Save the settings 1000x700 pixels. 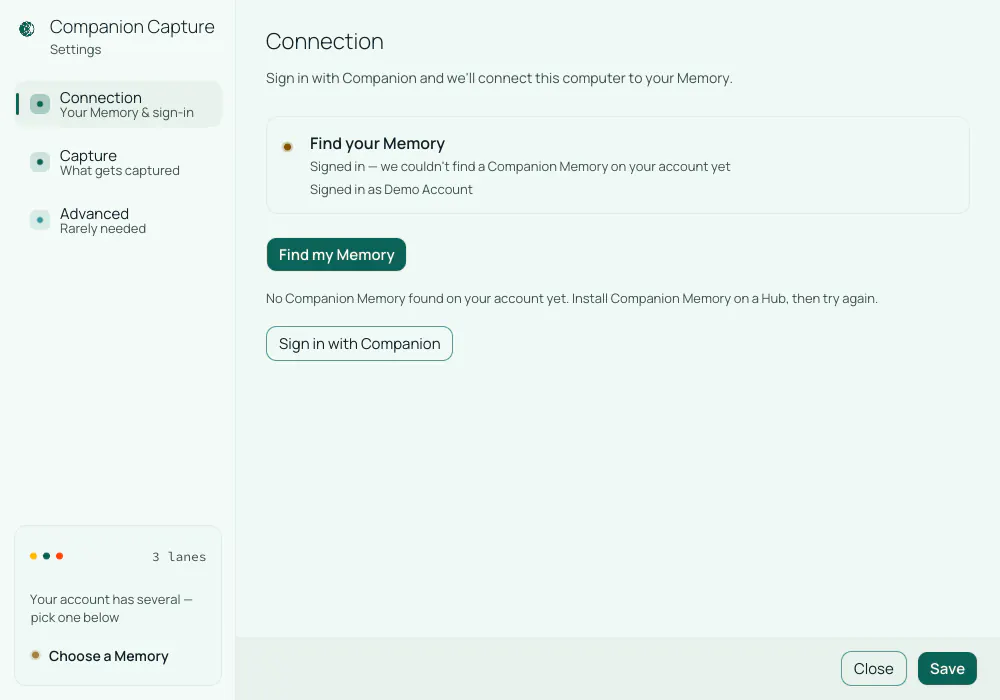click(x=947, y=668)
